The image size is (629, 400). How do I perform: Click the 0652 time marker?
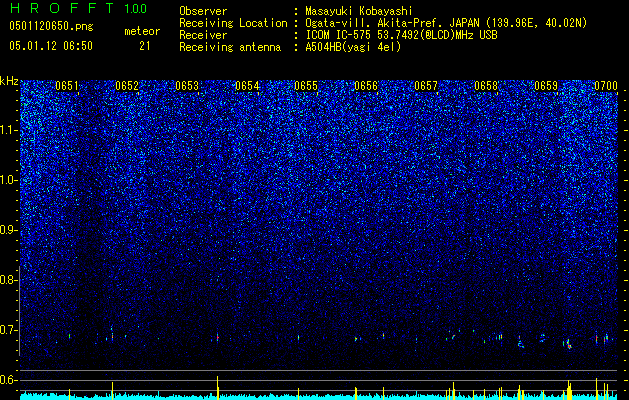(x=127, y=86)
